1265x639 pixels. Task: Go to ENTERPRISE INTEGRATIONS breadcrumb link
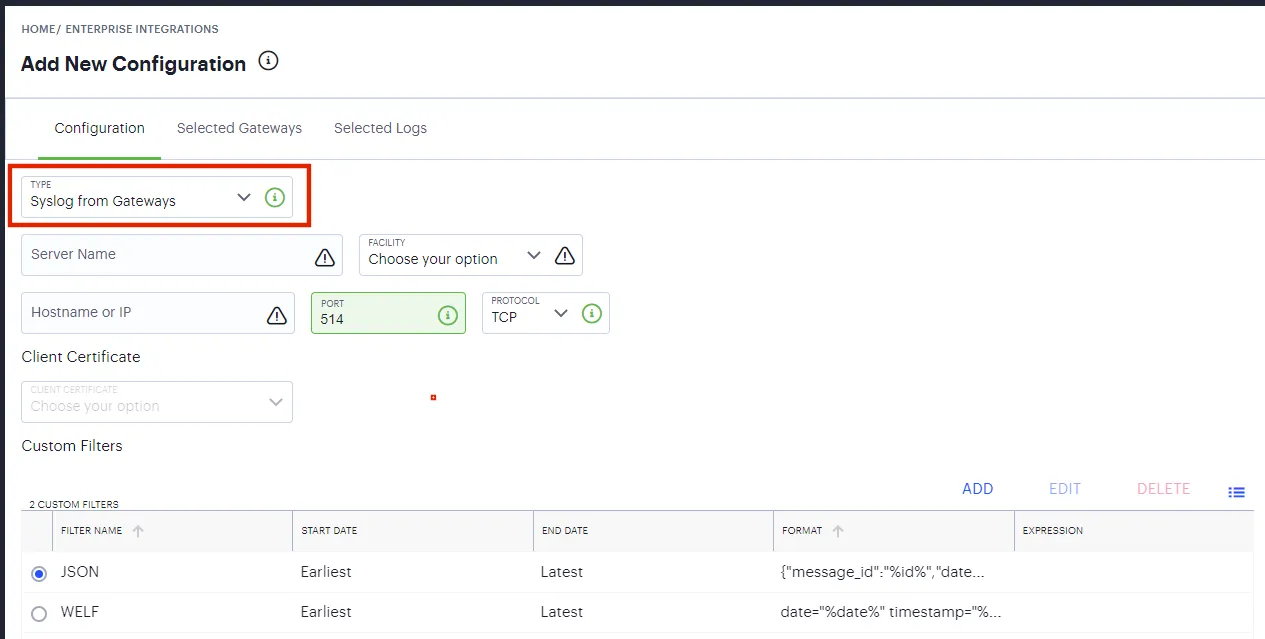pyautogui.click(x=142, y=29)
